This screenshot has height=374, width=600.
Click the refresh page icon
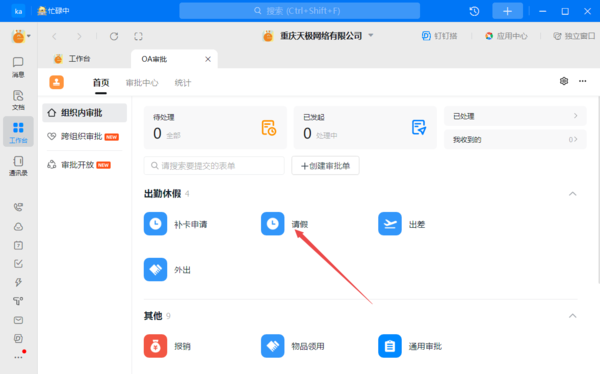point(114,36)
